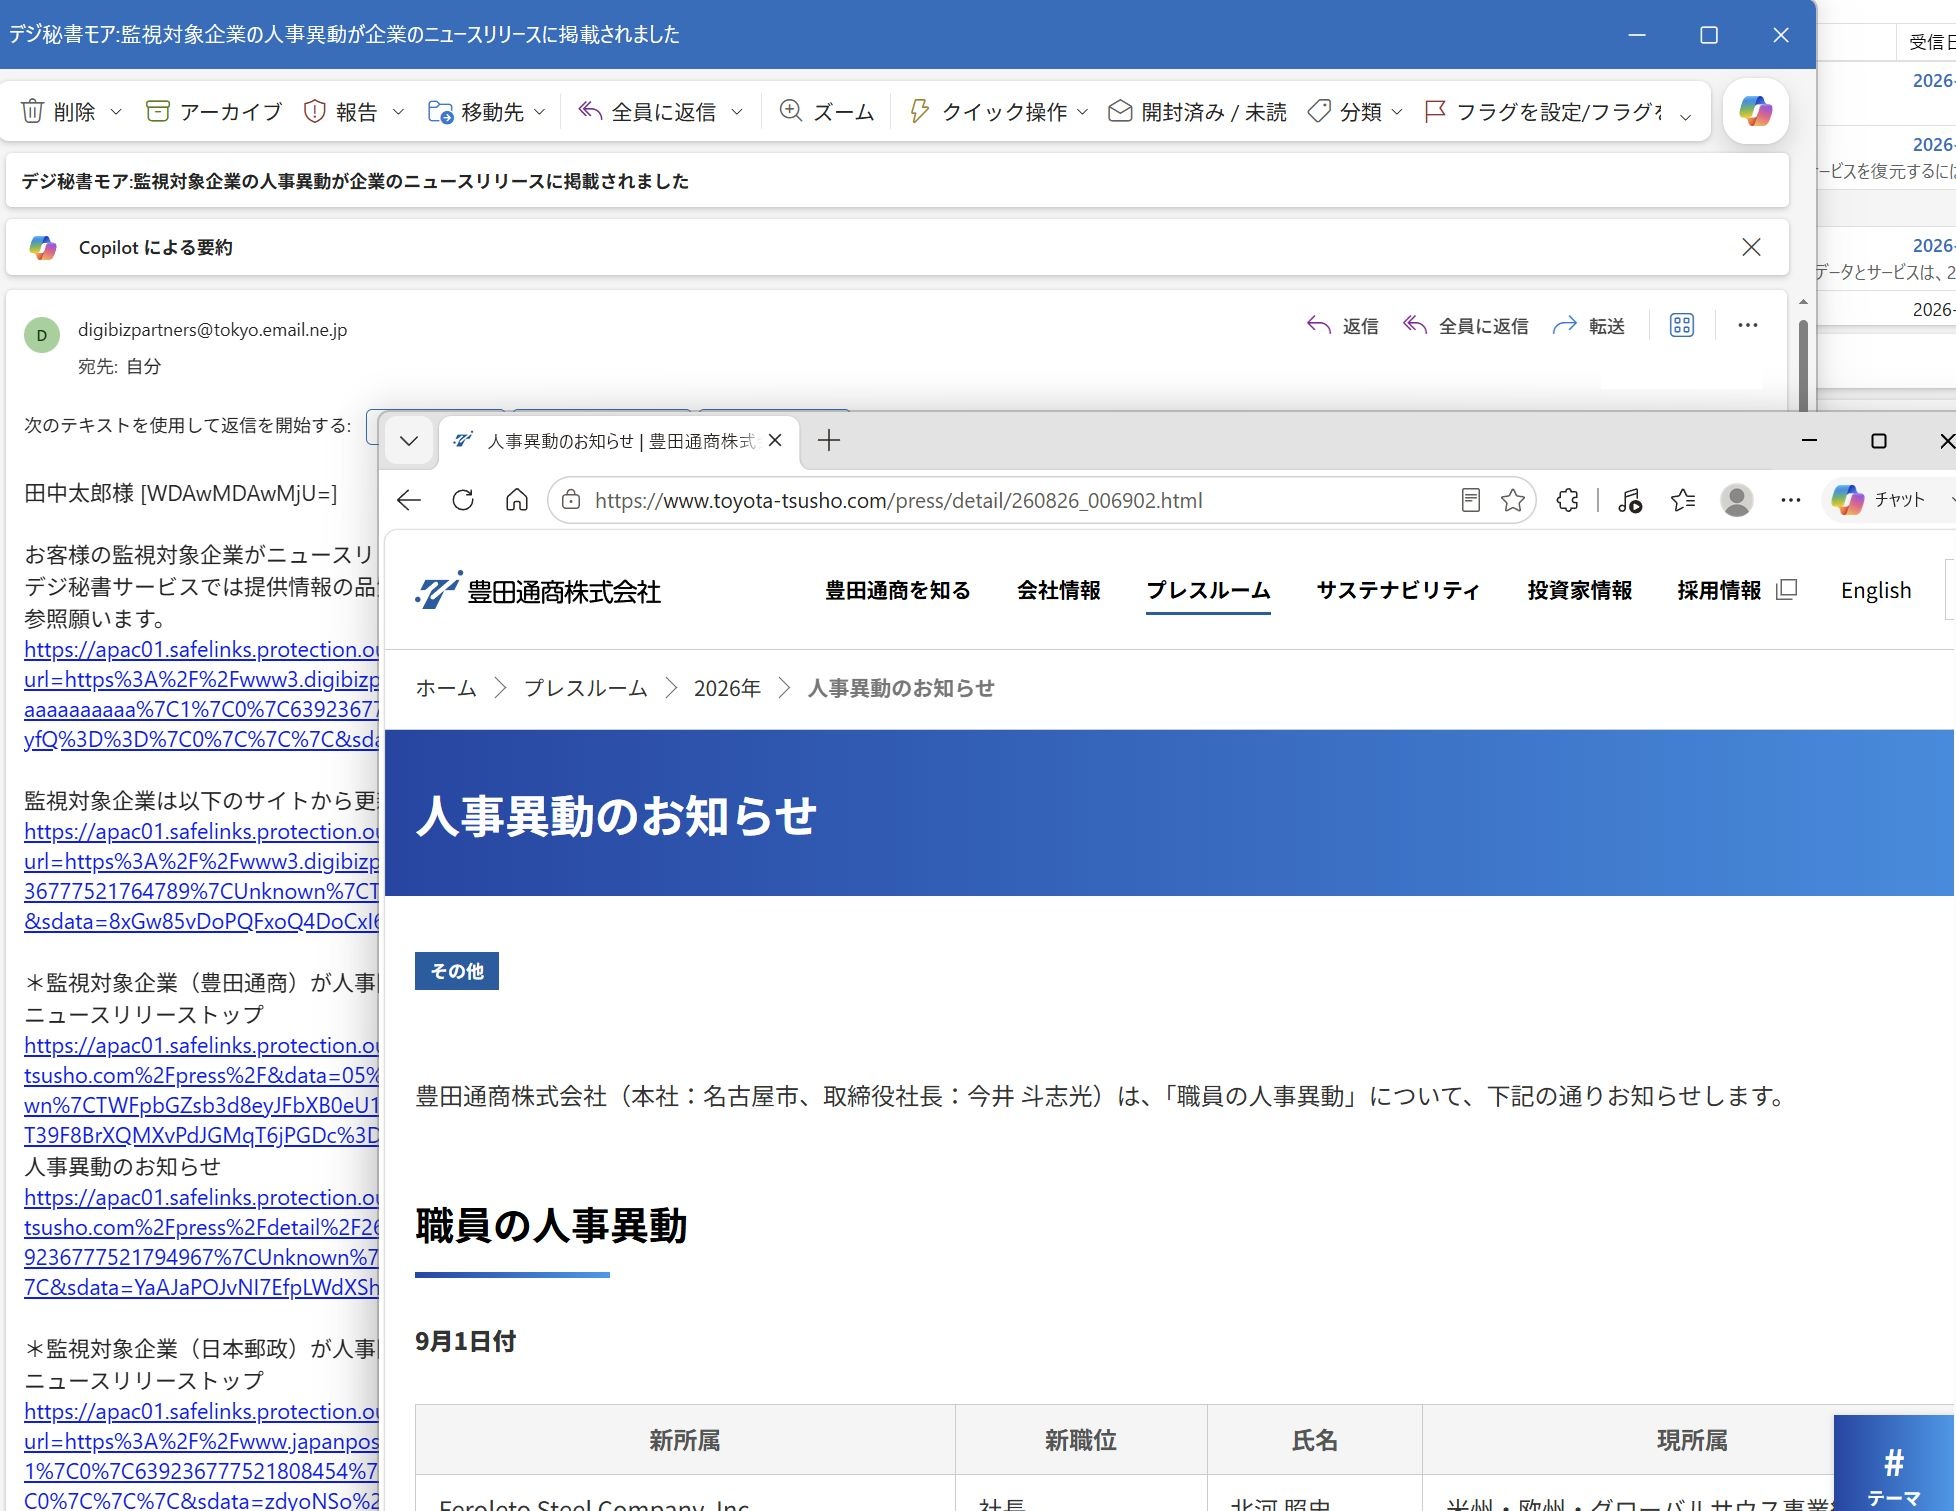Click ホーム in the breadcrumb

(446, 688)
